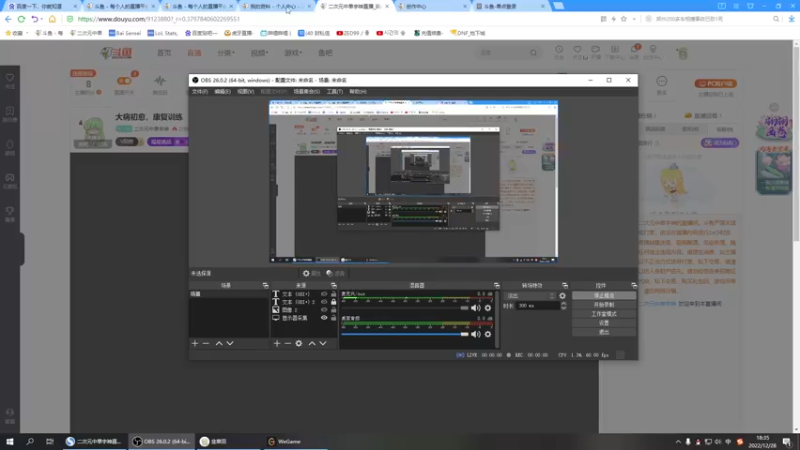Screen dimensions: 800x450
Task: Expand the 游戏 dropdown in the Douyu navigation
Action: pos(293,53)
